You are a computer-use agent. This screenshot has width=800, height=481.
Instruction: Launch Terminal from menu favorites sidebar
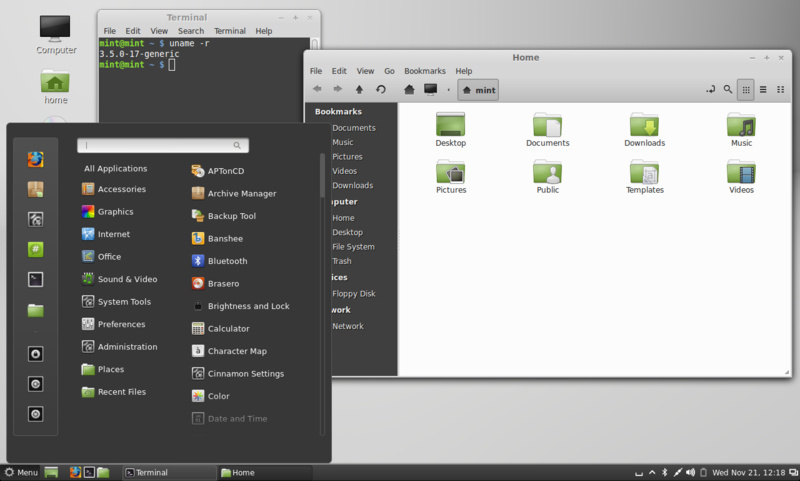[x=35, y=279]
